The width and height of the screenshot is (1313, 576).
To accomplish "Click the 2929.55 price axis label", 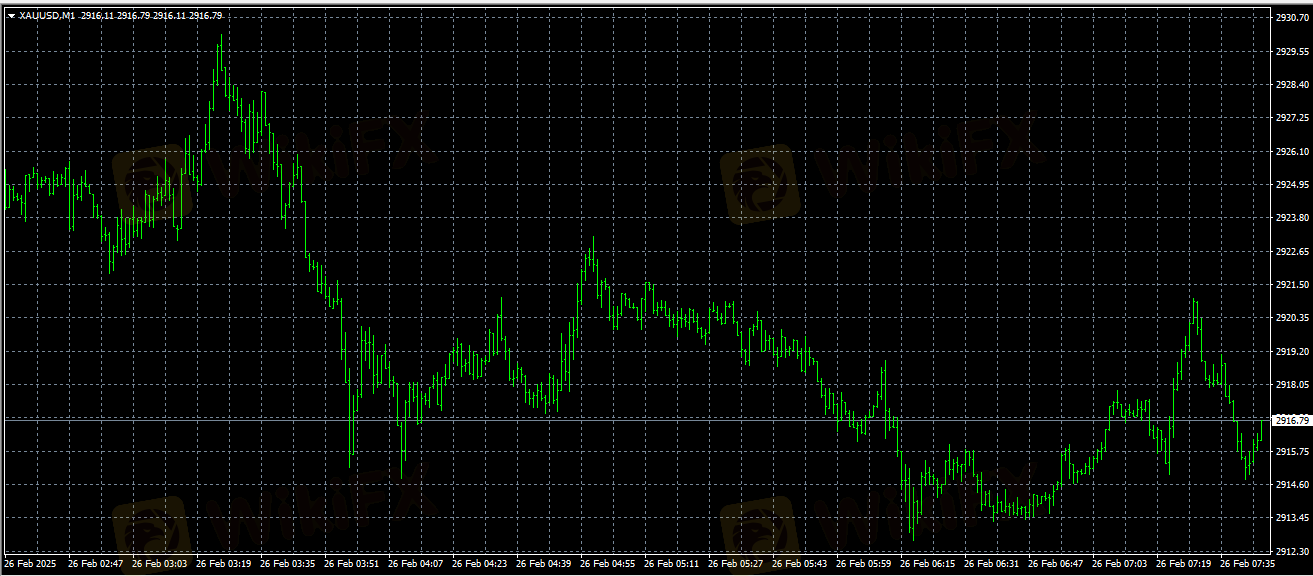I will coord(1290,52).
